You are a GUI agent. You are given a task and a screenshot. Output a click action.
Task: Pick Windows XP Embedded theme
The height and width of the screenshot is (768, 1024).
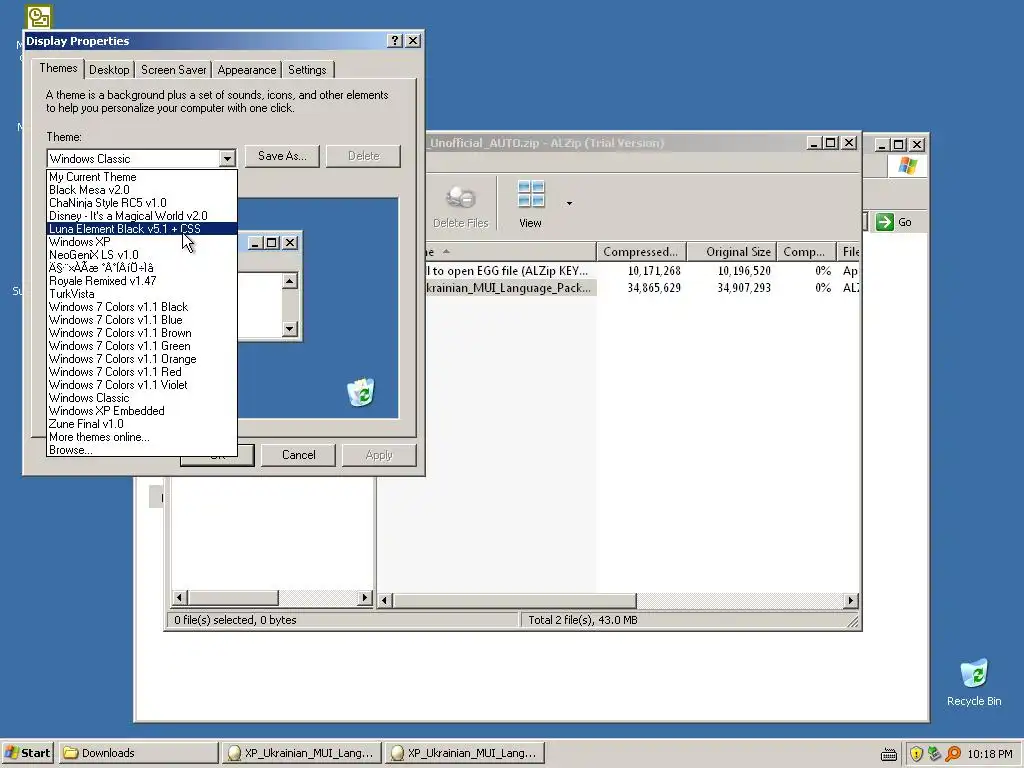pyautogui.click(x=142, y=411)
